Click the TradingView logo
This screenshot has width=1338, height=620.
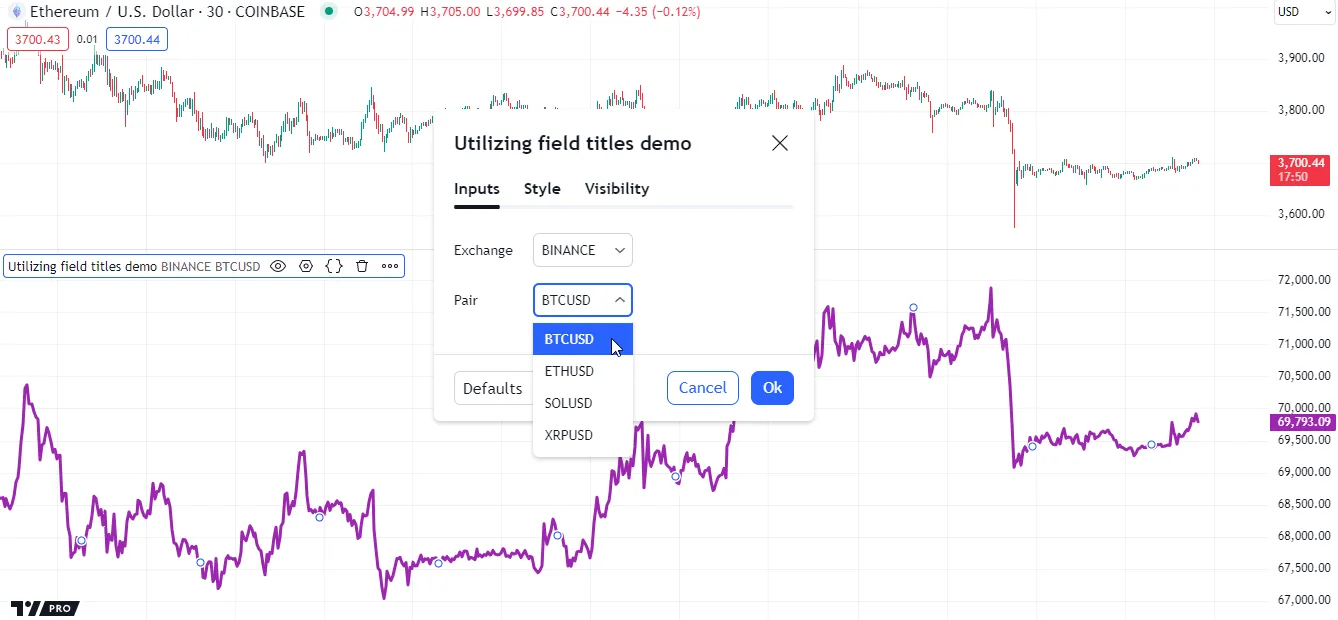[44, 608]
